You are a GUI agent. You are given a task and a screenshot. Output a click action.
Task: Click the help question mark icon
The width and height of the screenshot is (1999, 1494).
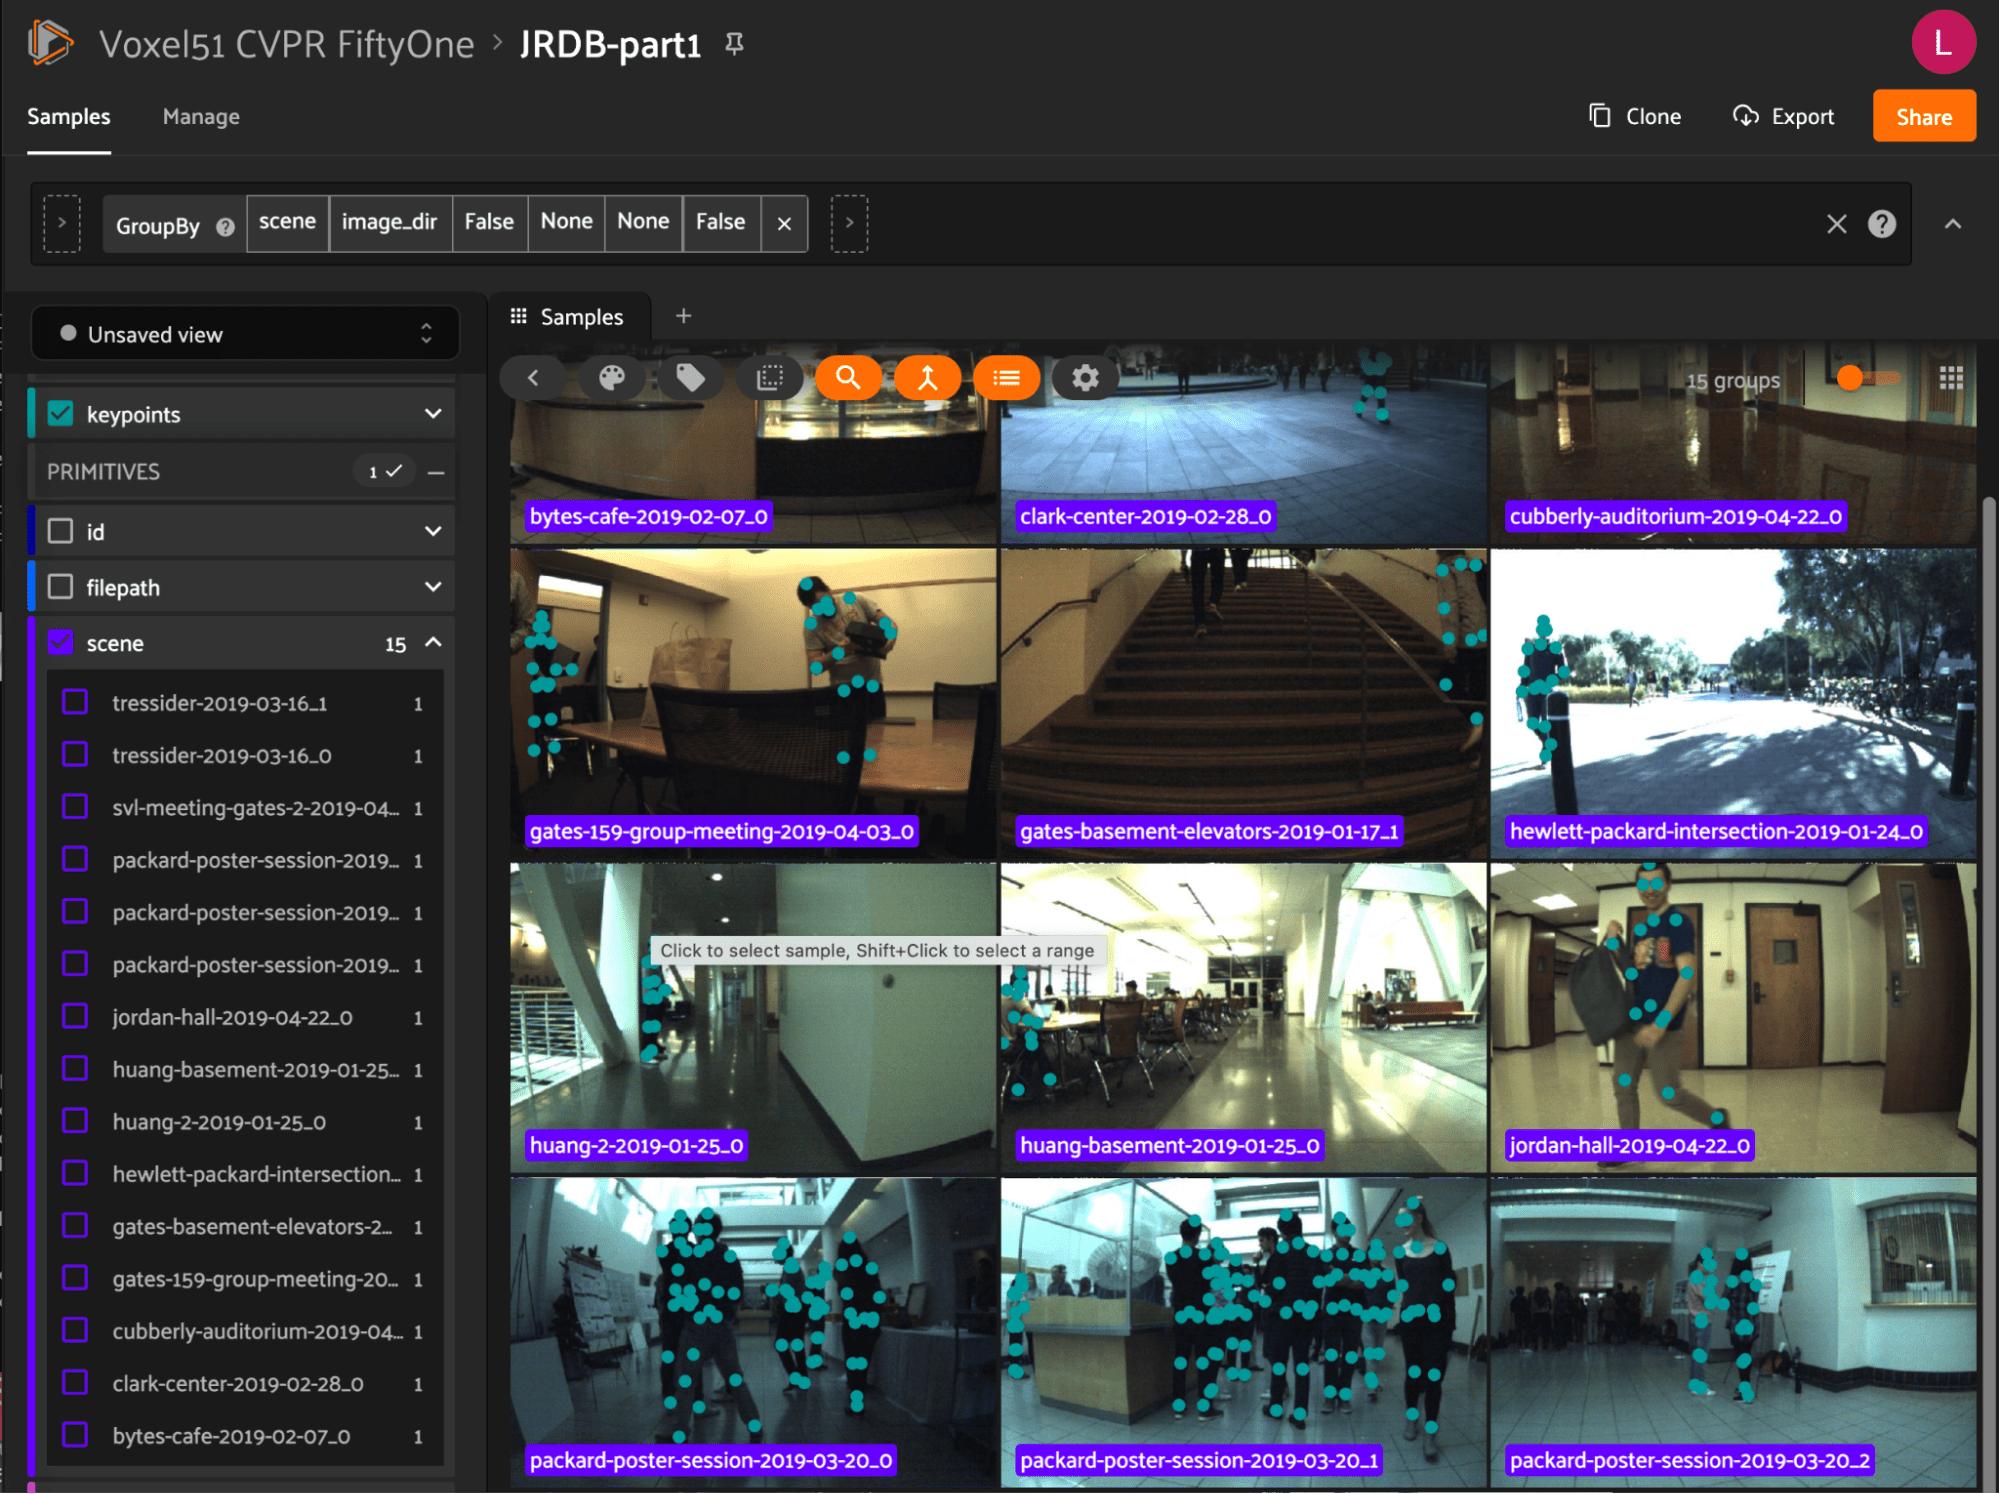(1881, 224)
